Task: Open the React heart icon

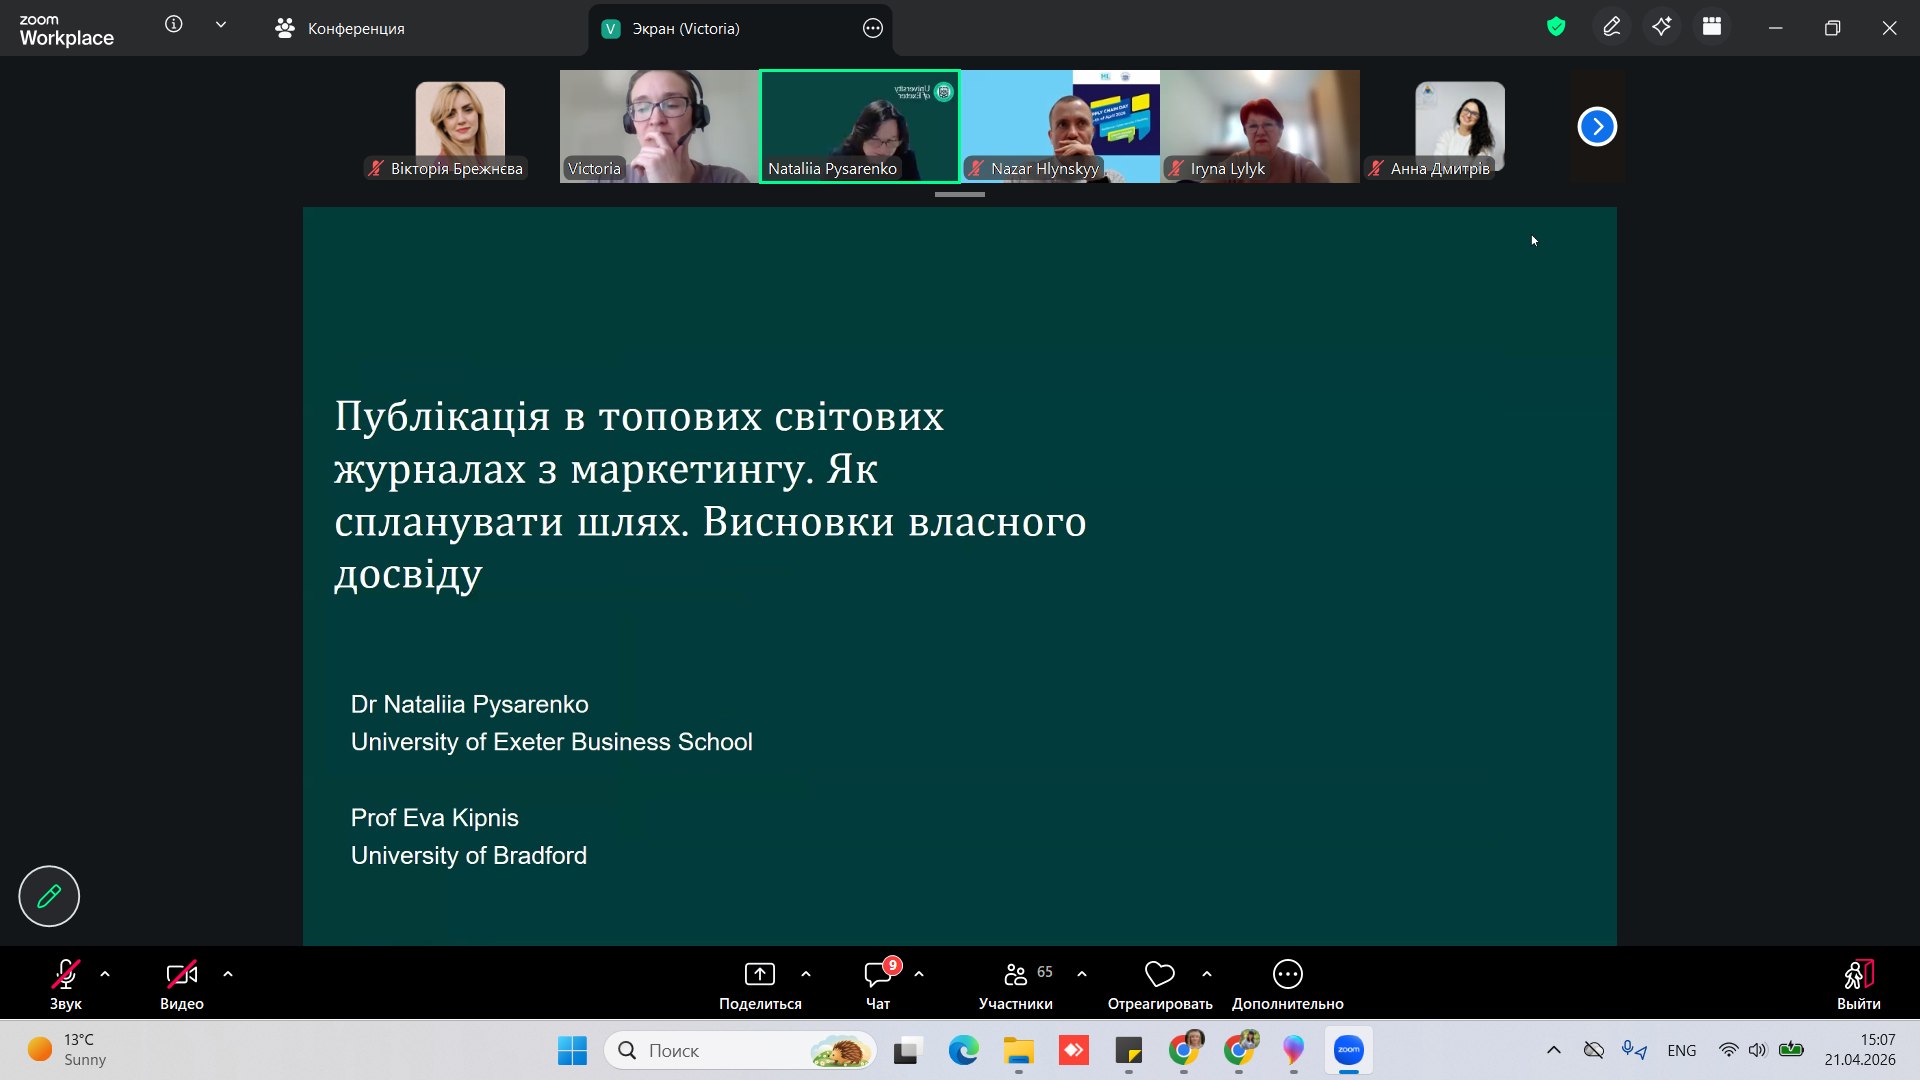Action: (x=1159, y=974)
